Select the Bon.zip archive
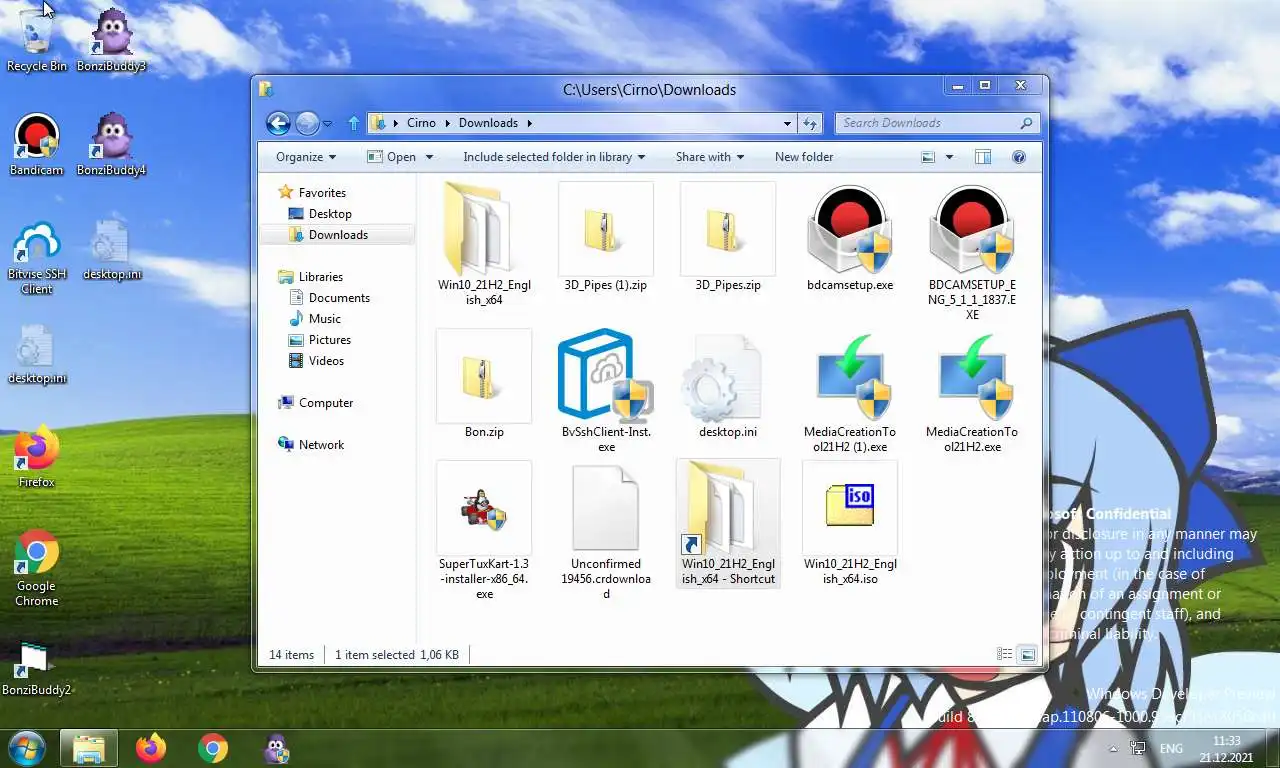 coord(484,385)
